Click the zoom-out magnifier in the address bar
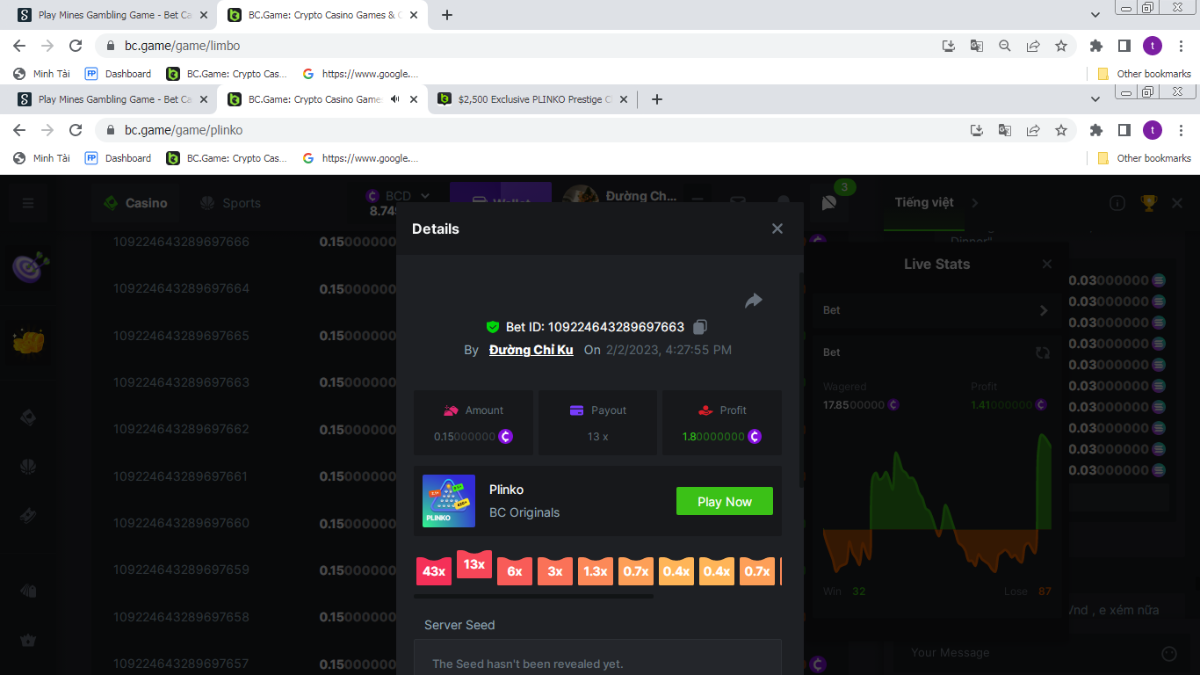The width and height of the screenshot is (1200, 675). coord(1005,46)
